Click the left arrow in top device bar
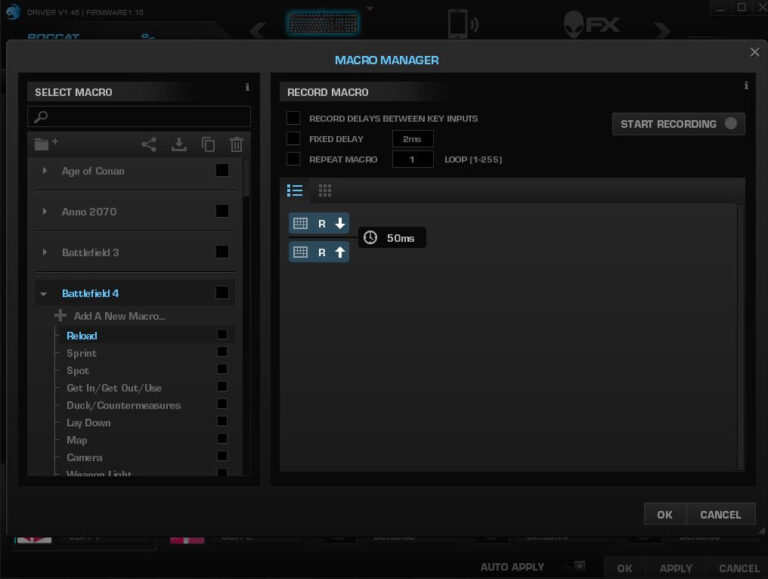Image resolution: width=768 pixels, height=579 pixels. (x=258, y=30)
